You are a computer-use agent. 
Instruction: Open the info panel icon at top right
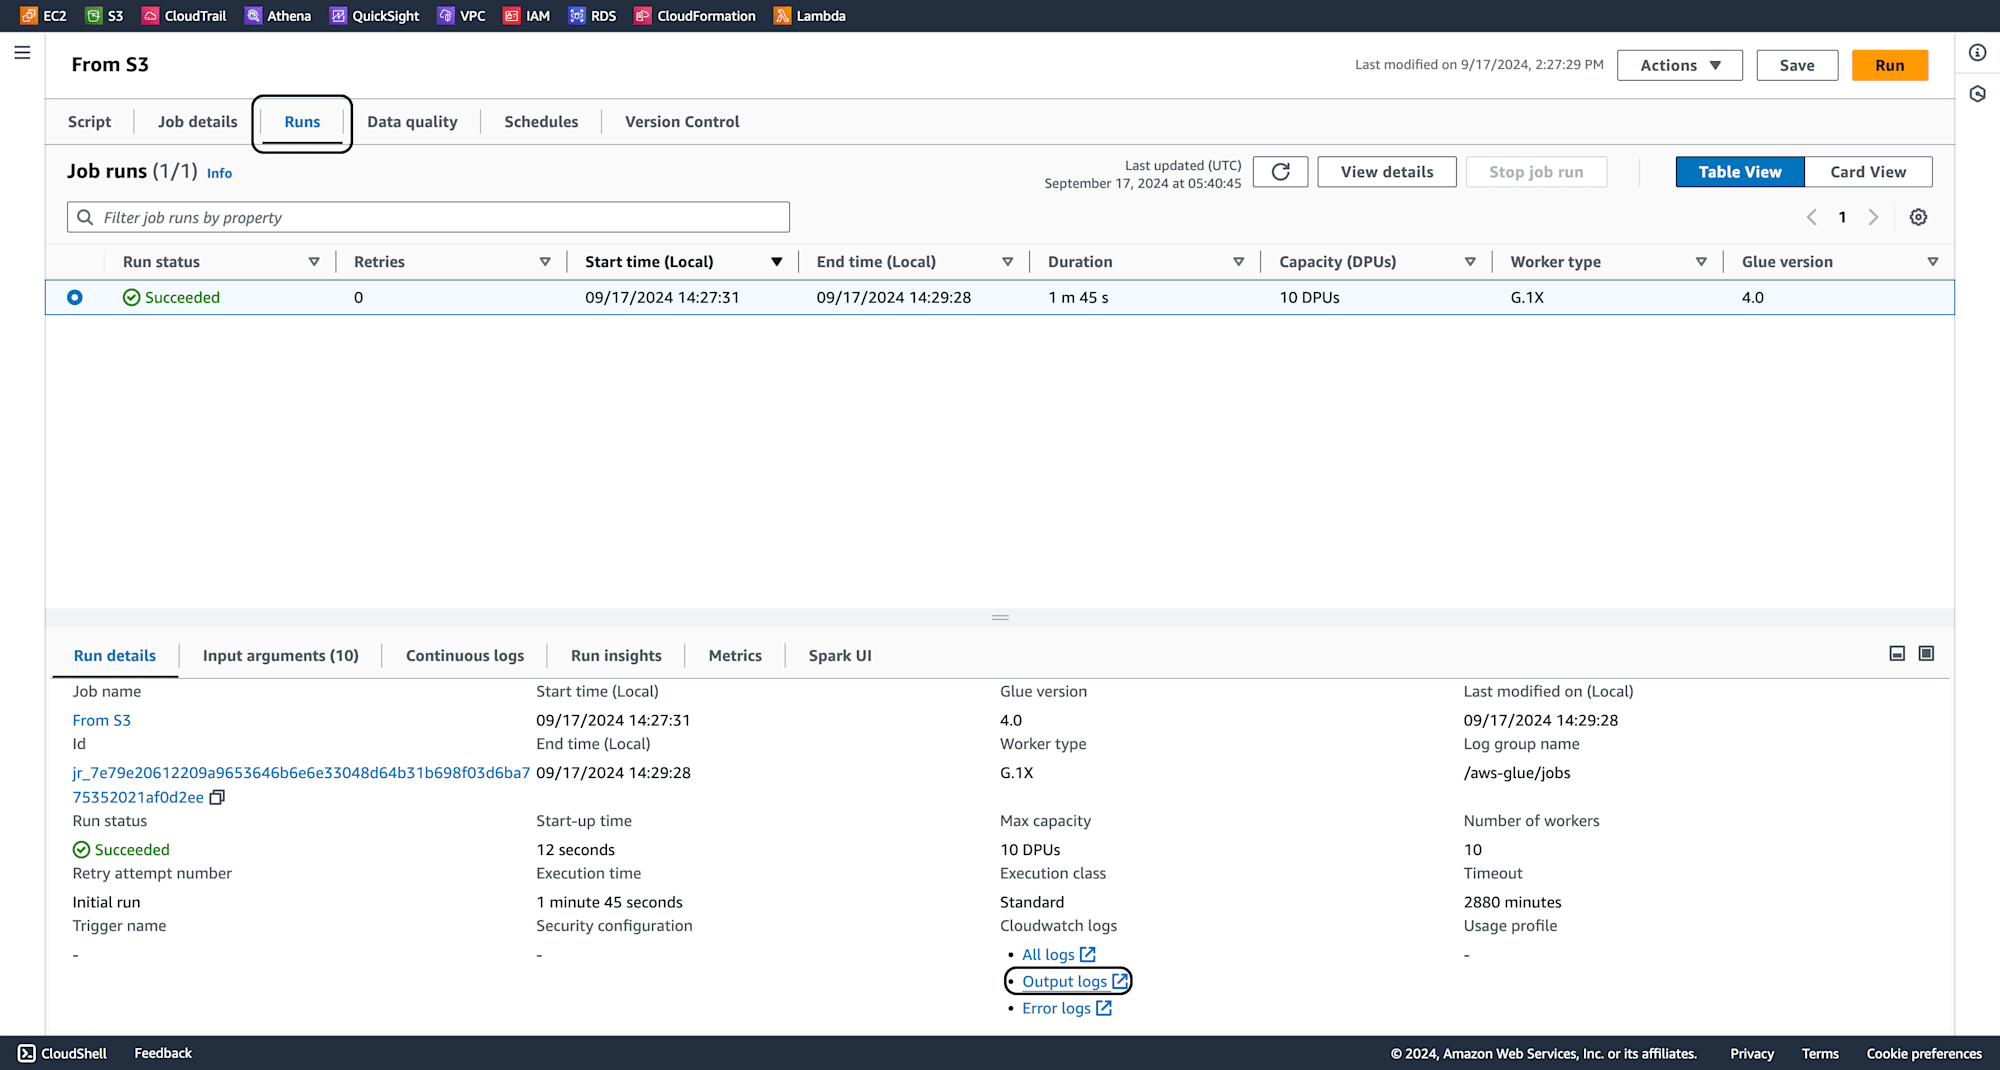click(x=1977, y=53)
